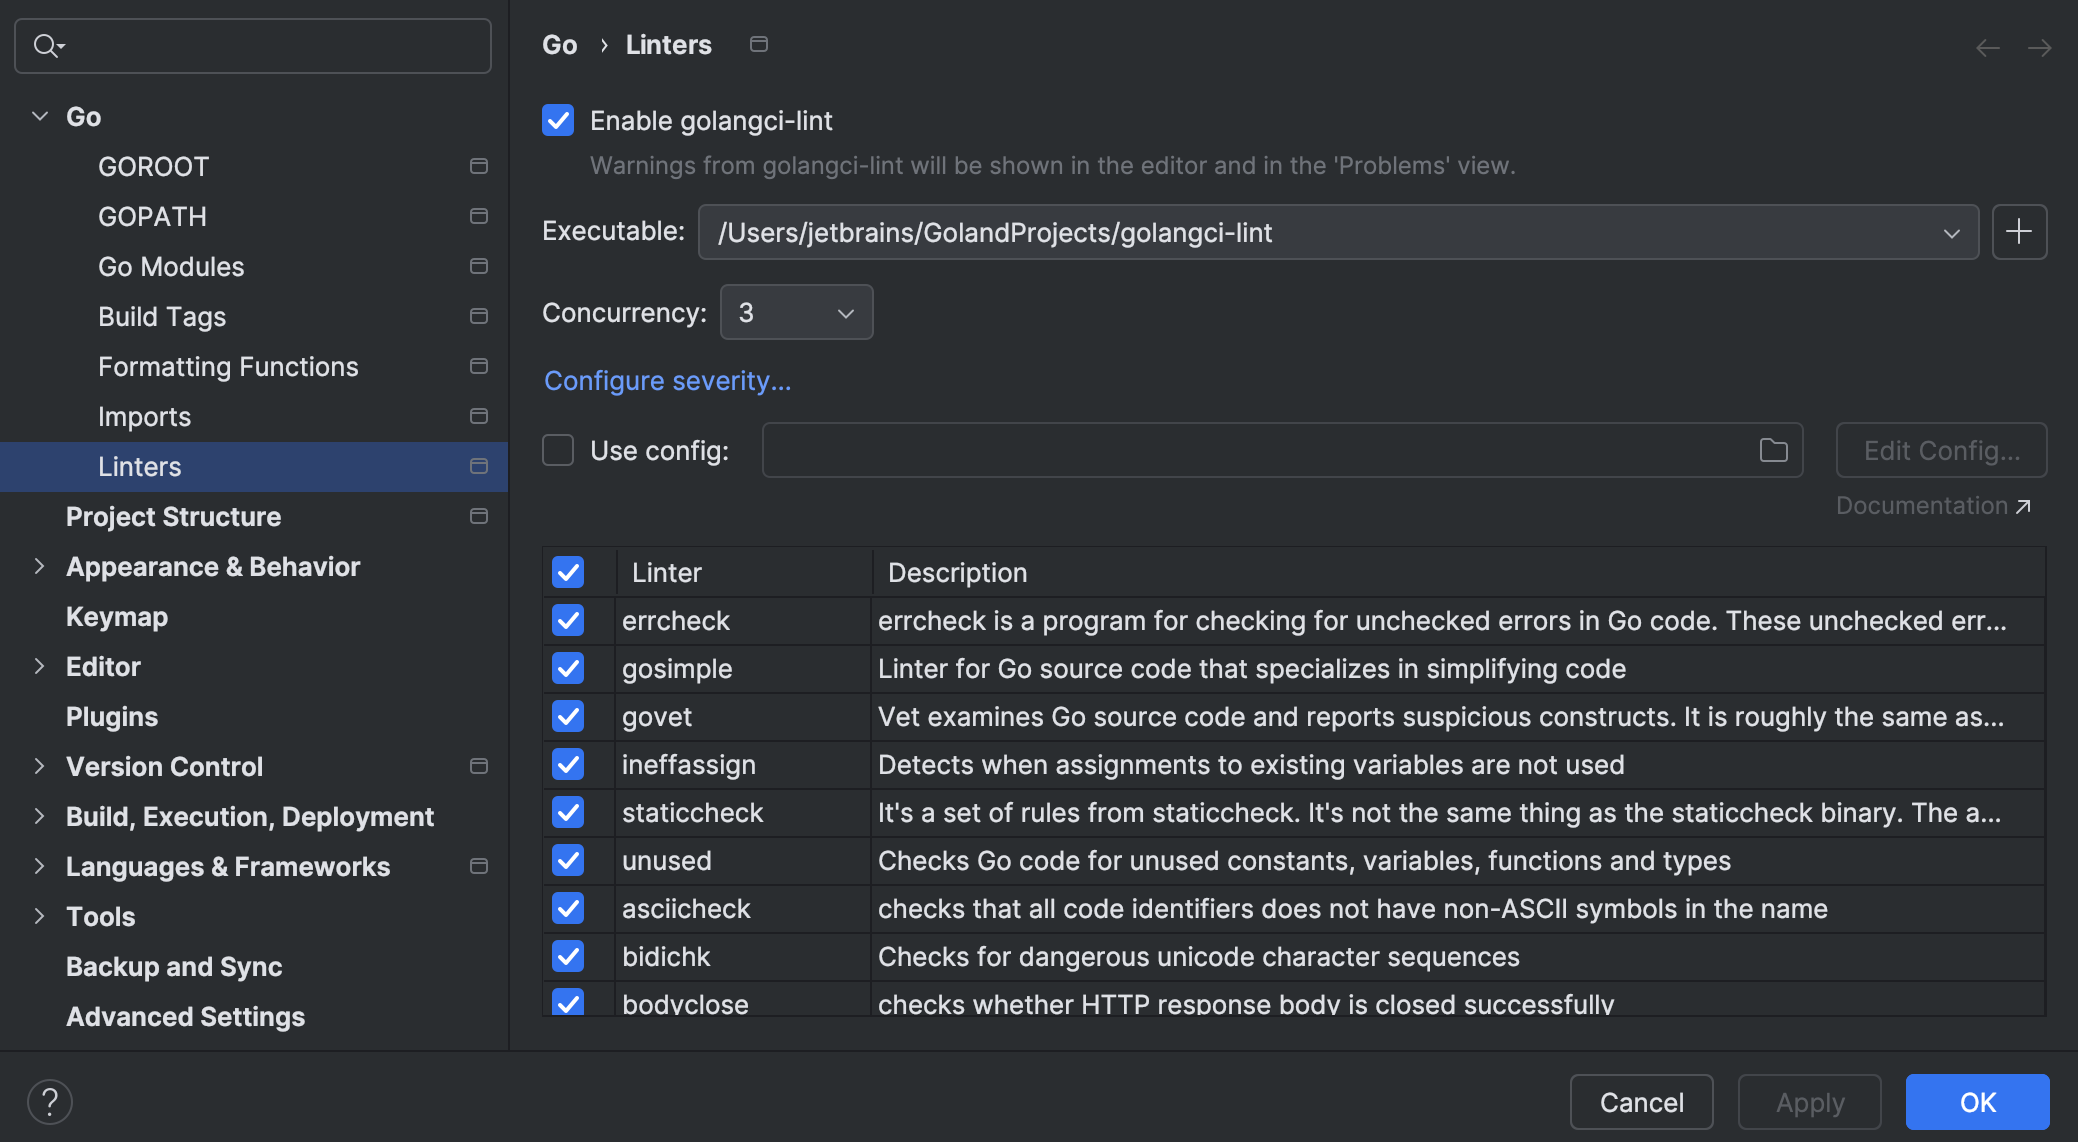Navigate forward using the right arrow icon
Image resolution: width=2078 pixels, height=1142 pixels.
2040,47
